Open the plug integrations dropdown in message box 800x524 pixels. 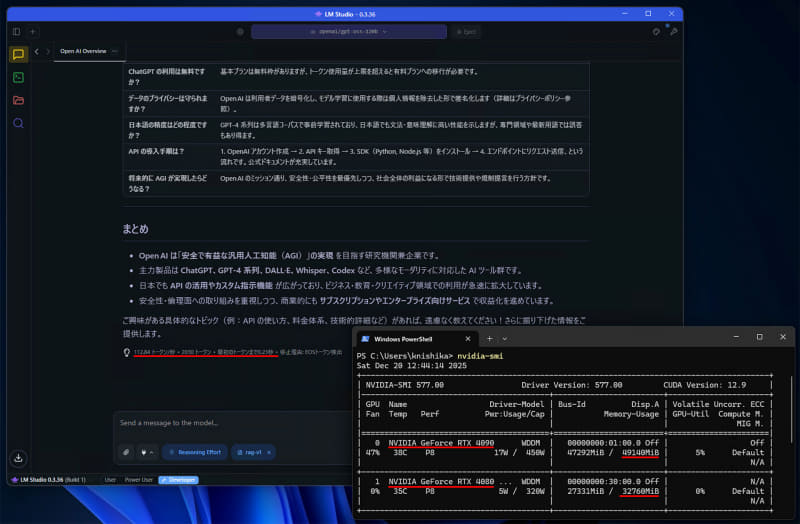147,453
